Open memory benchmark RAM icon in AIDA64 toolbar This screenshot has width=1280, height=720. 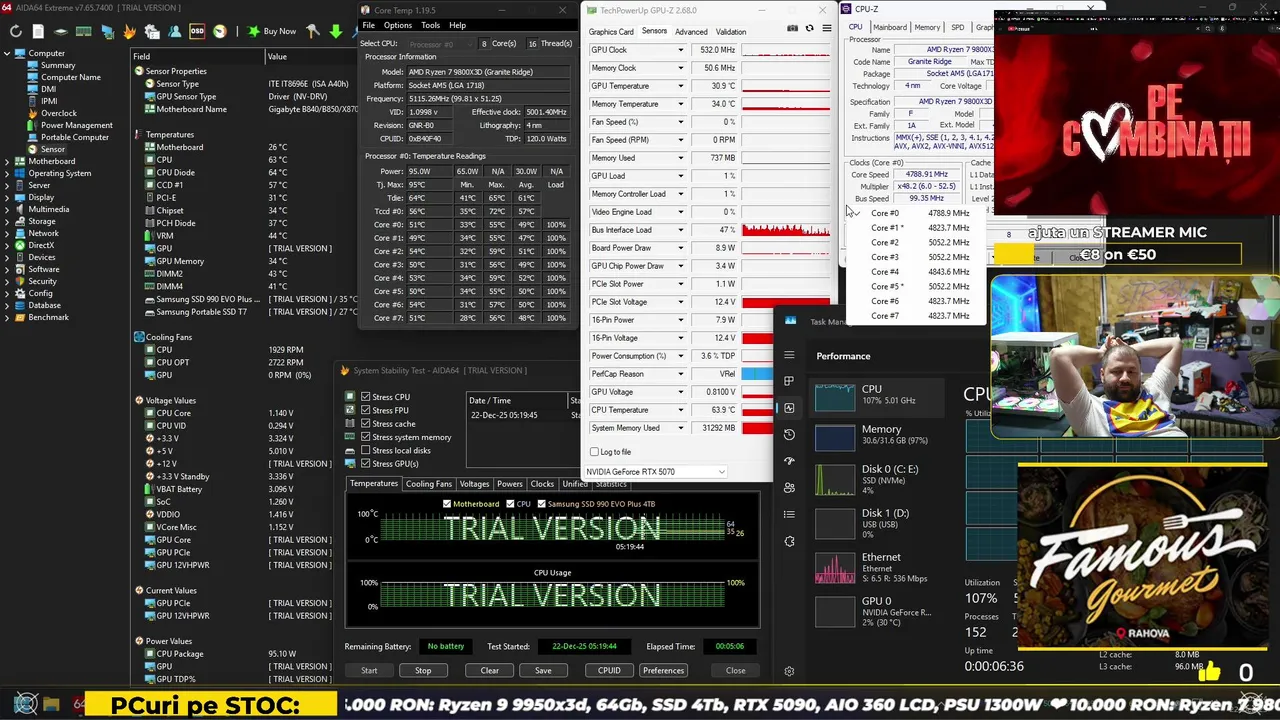pos(84,31)
